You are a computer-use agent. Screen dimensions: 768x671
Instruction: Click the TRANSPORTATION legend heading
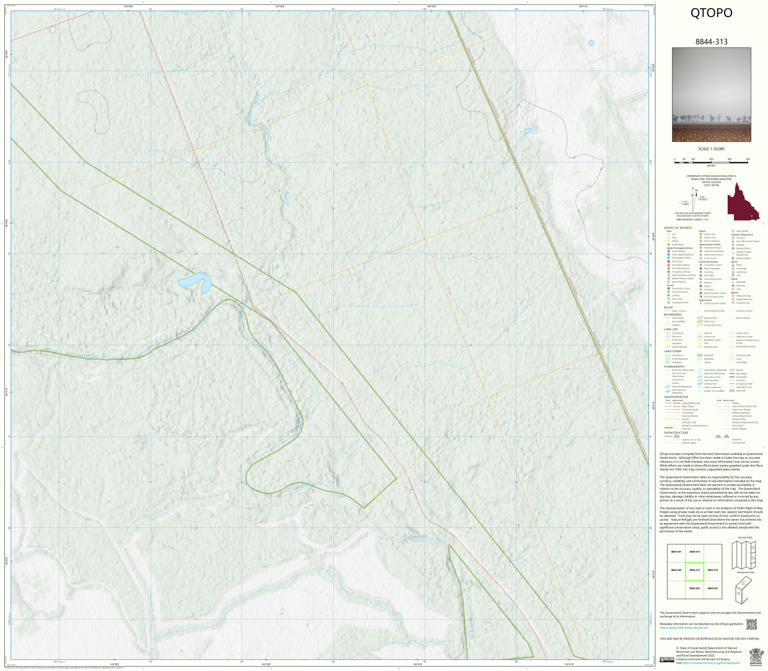pos(675,397)
